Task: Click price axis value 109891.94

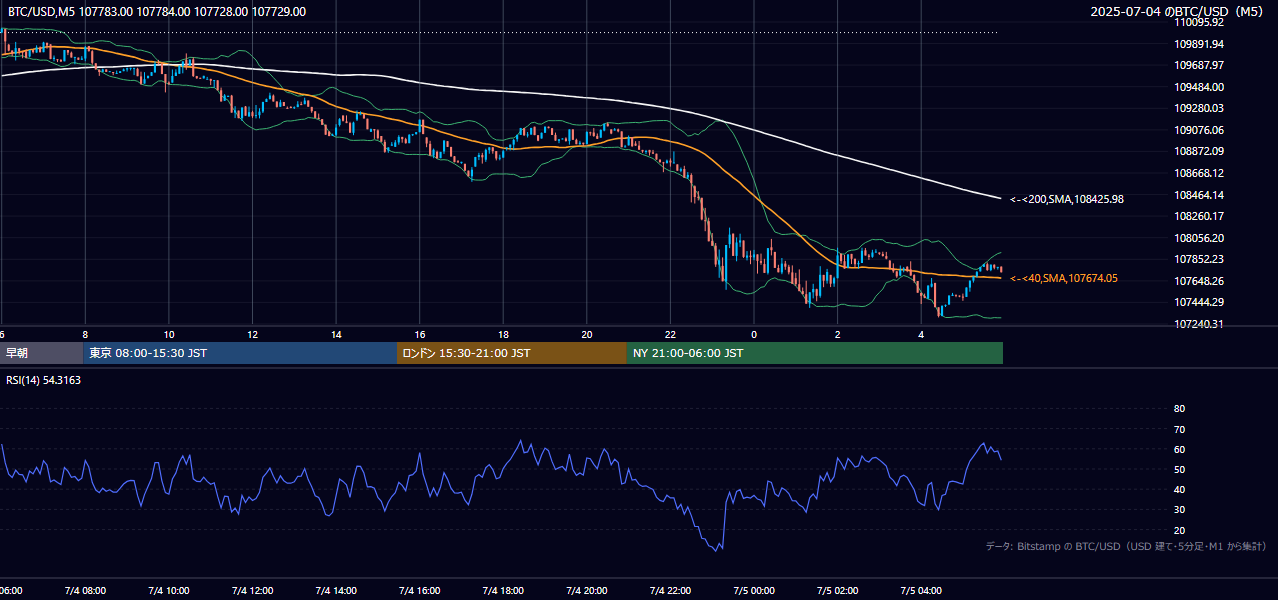Action: tap(1199, 44)
